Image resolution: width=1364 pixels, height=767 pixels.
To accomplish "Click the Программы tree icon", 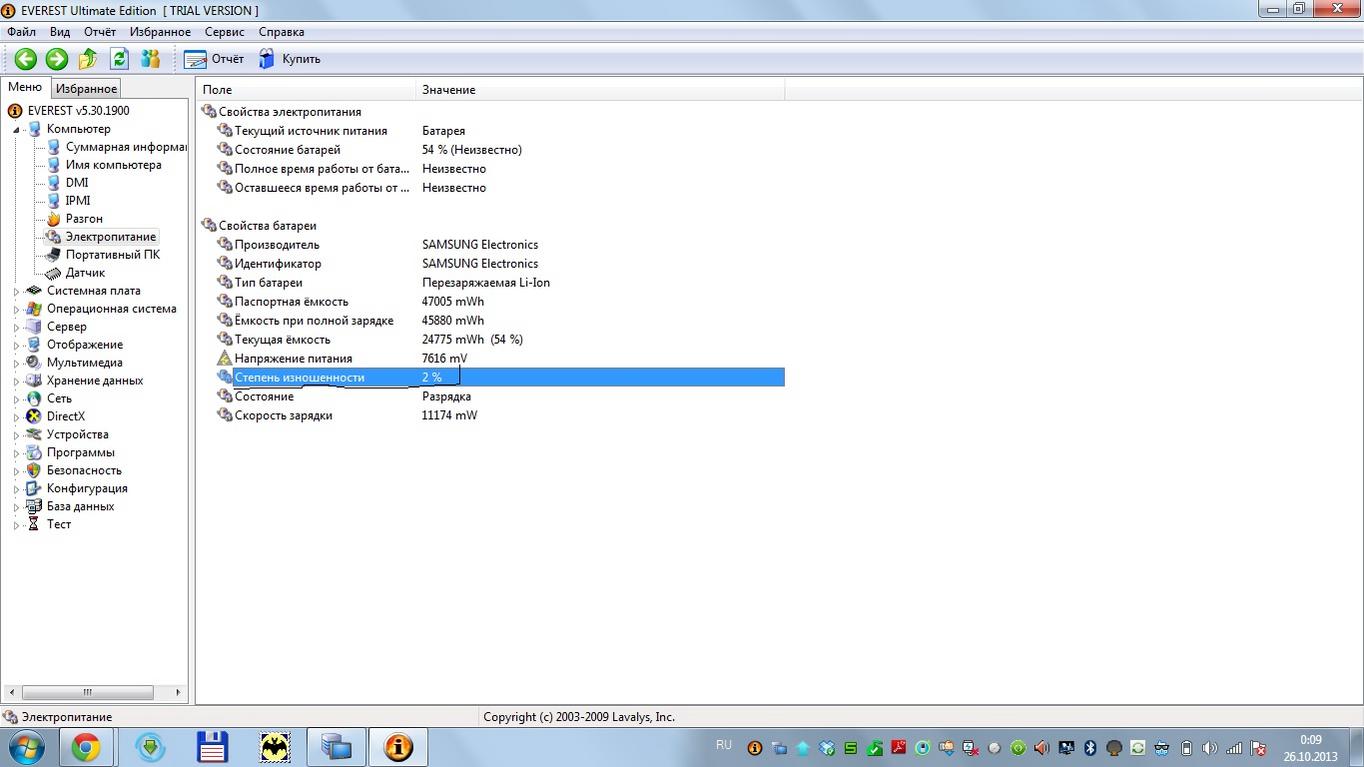I will coord(34,453).
